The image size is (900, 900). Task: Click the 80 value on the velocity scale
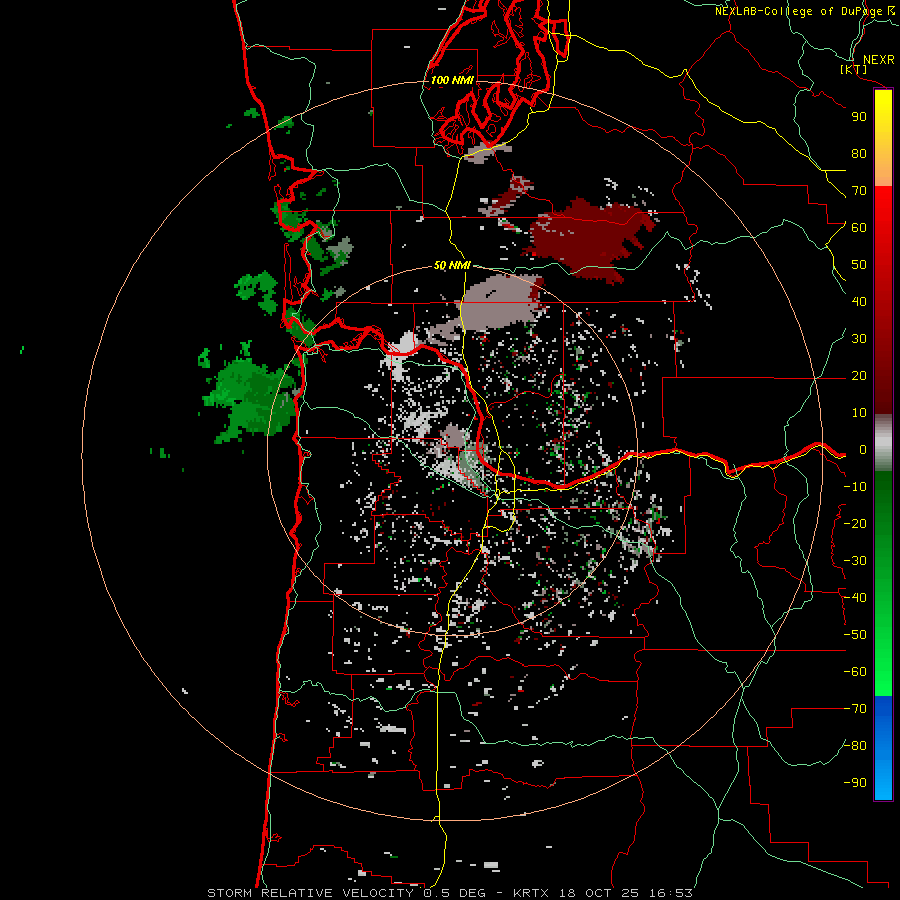click(x=859, y=154)
